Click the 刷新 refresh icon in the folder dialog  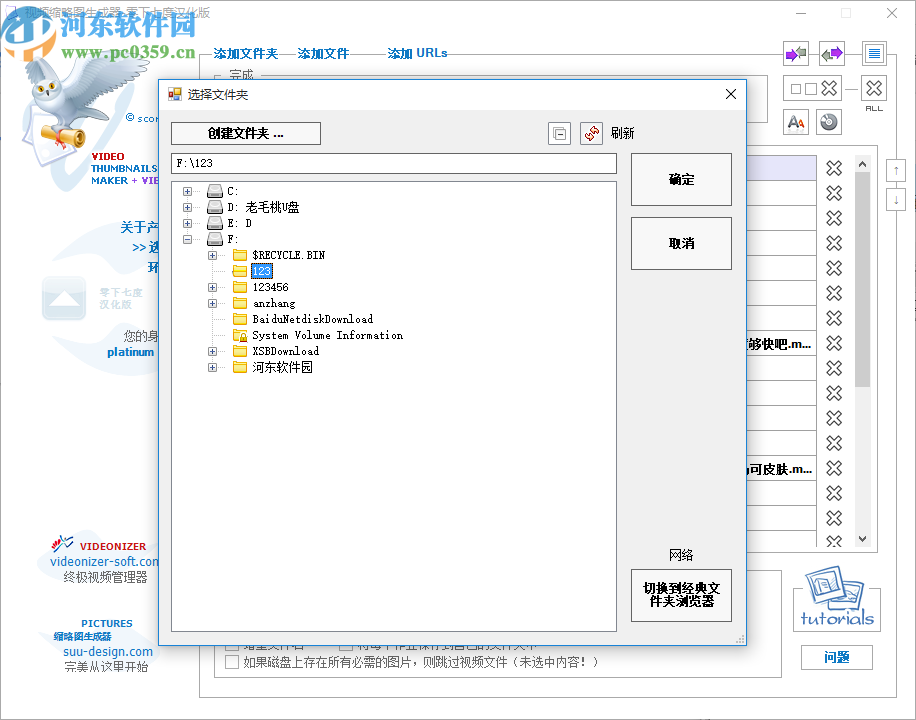590,133
